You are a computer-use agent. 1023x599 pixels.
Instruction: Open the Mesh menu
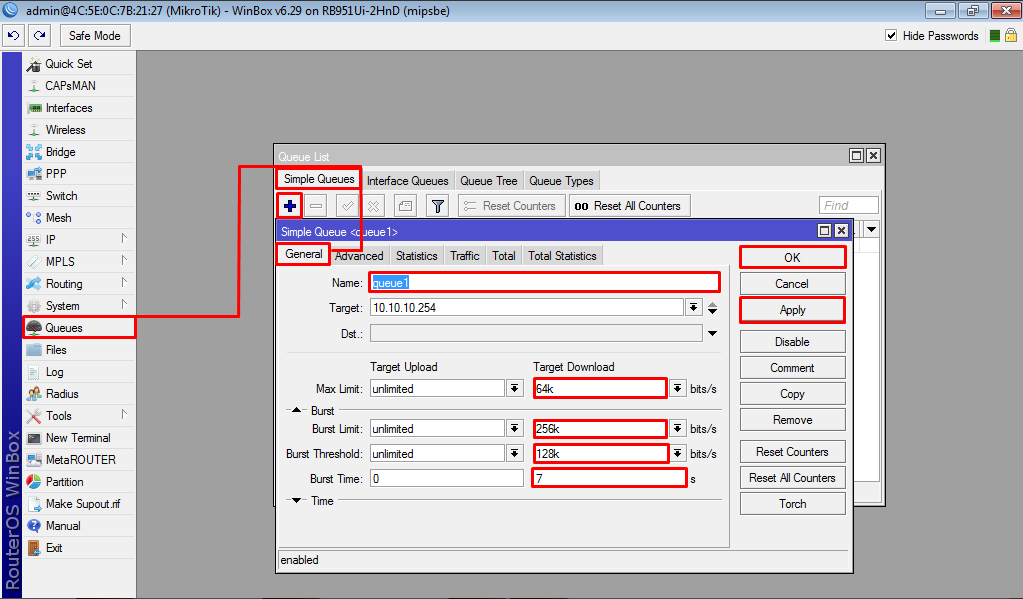coord(79,218)
